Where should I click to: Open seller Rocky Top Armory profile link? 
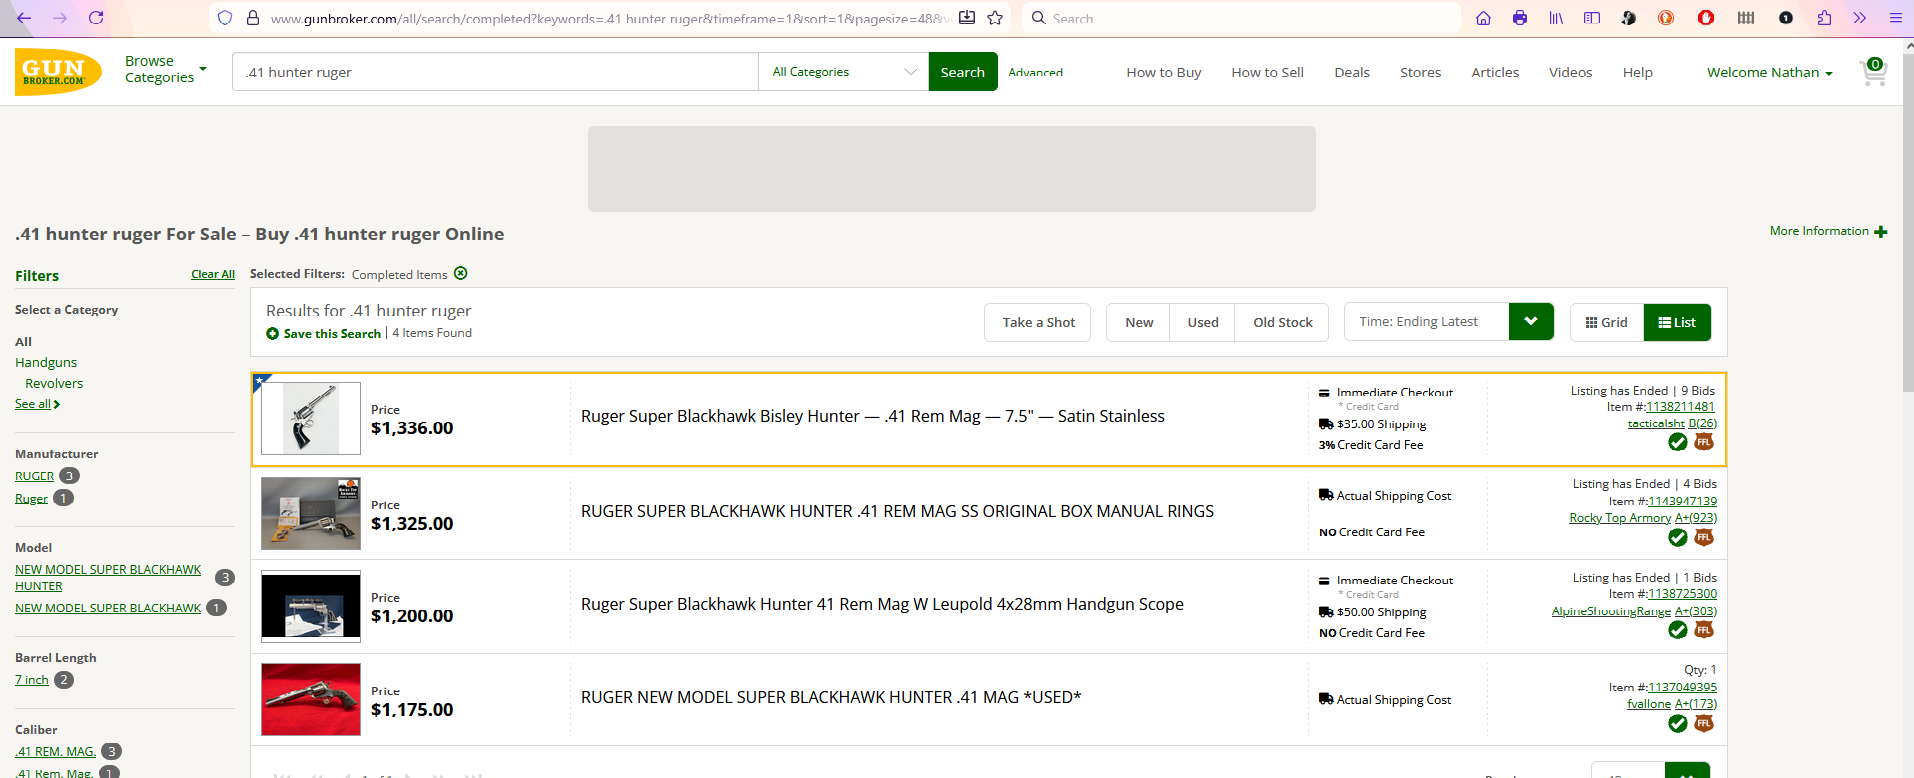coord(1620,517)
